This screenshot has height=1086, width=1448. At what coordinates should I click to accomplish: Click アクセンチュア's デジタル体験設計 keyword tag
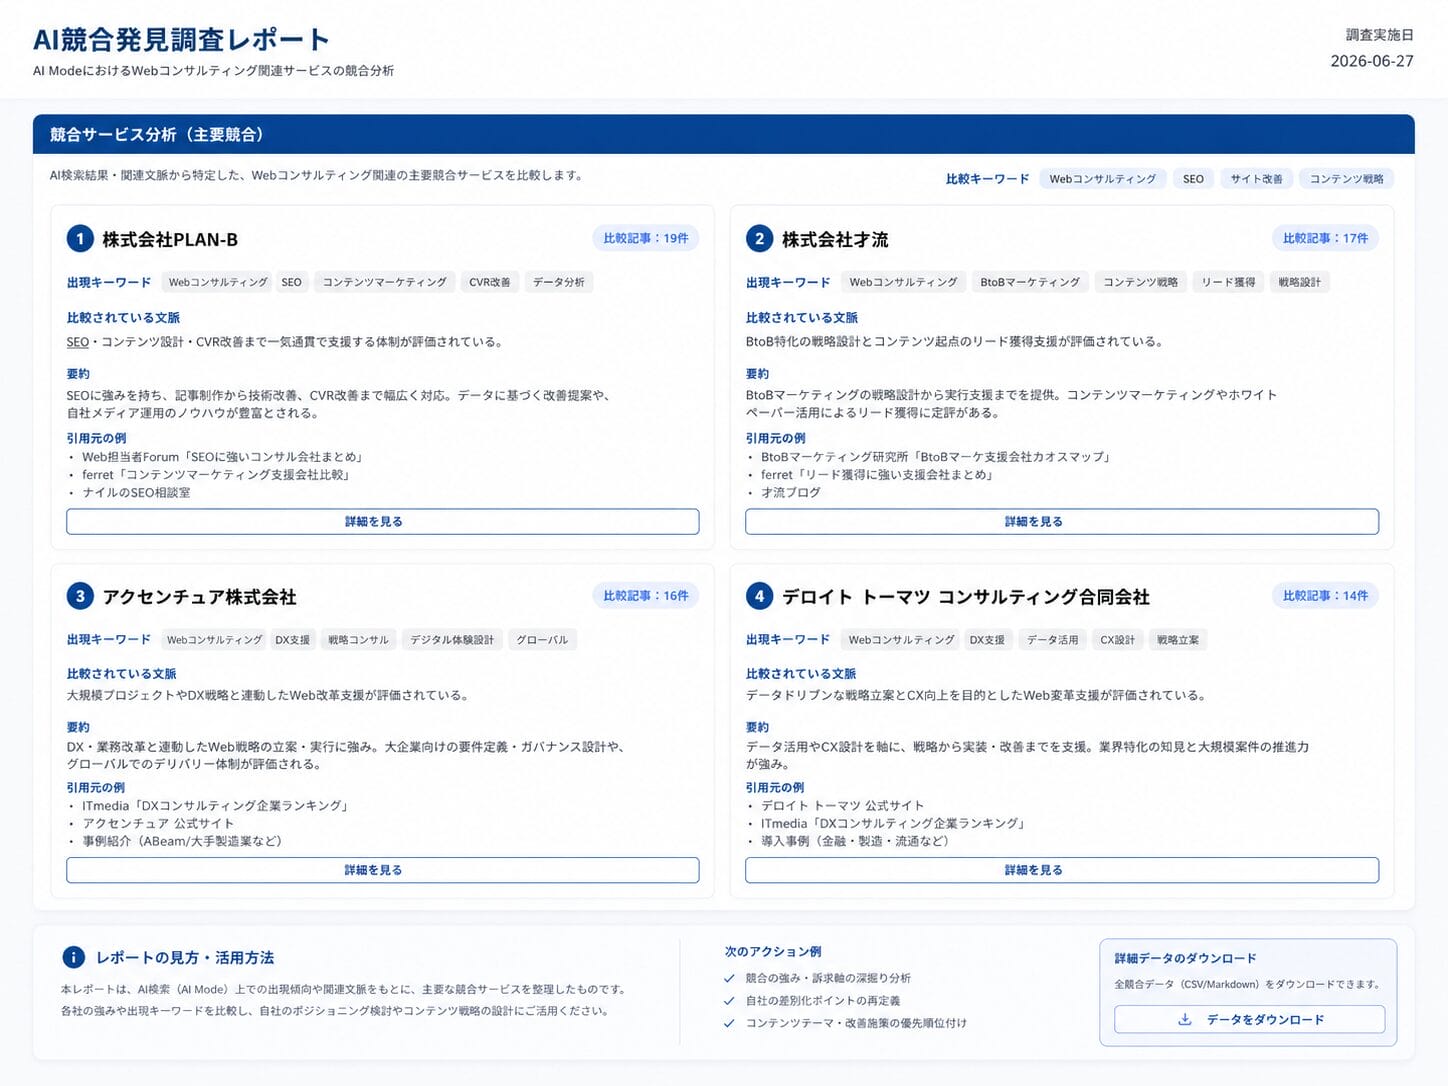point(452,640)
